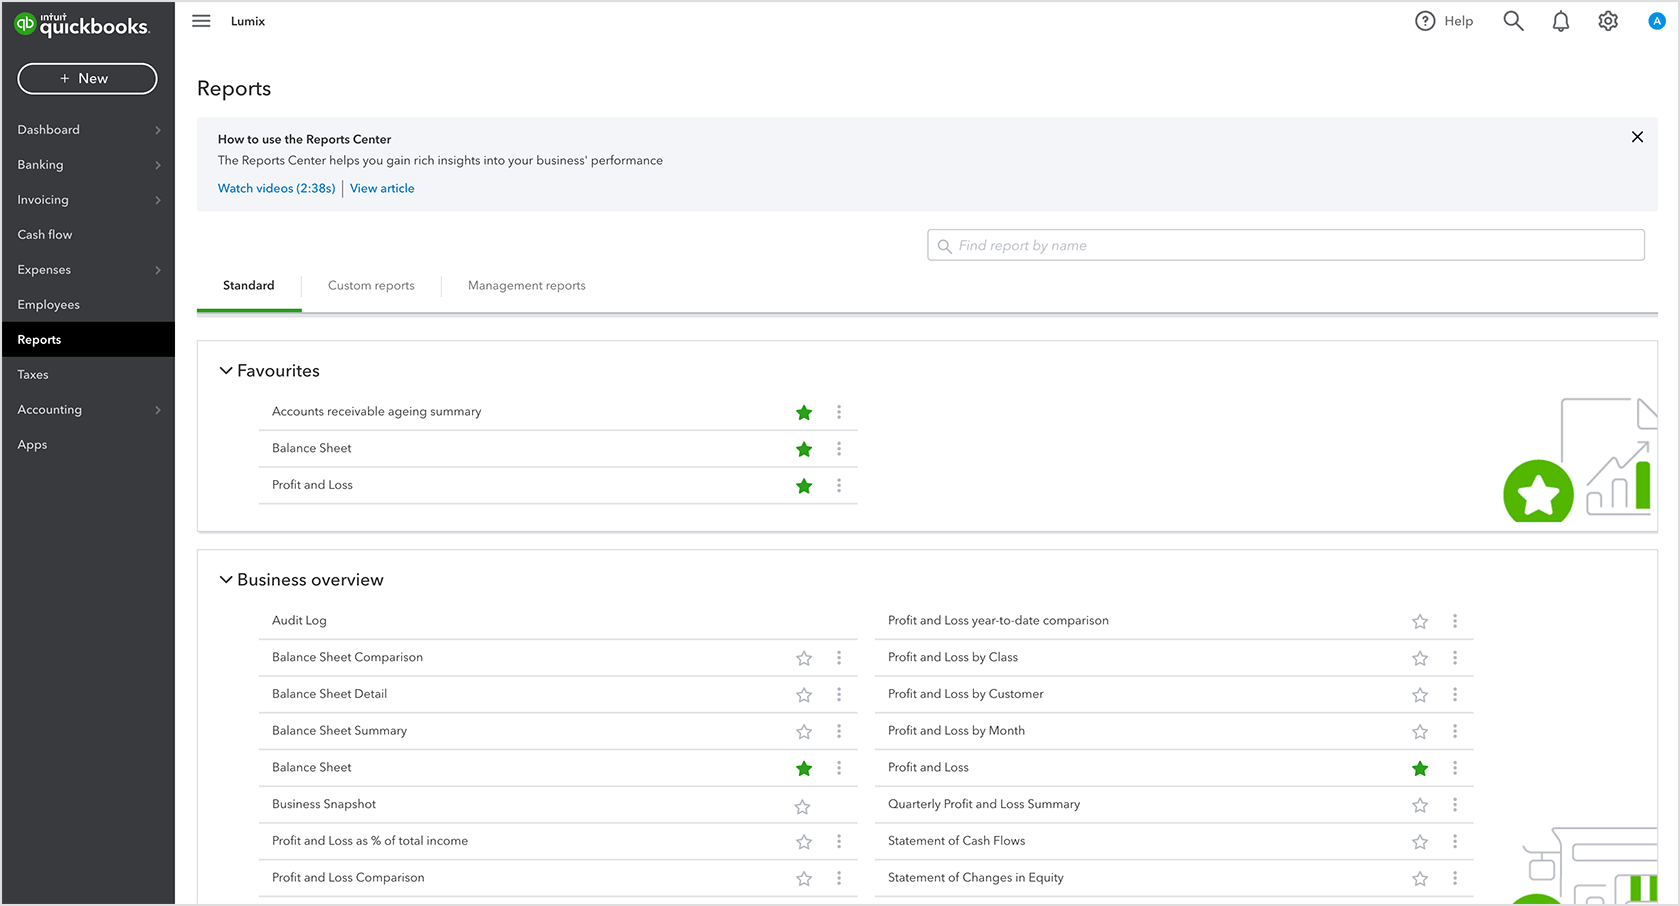Click the New button in sidebar
The image size is (1680, 906).
[87, 79]
